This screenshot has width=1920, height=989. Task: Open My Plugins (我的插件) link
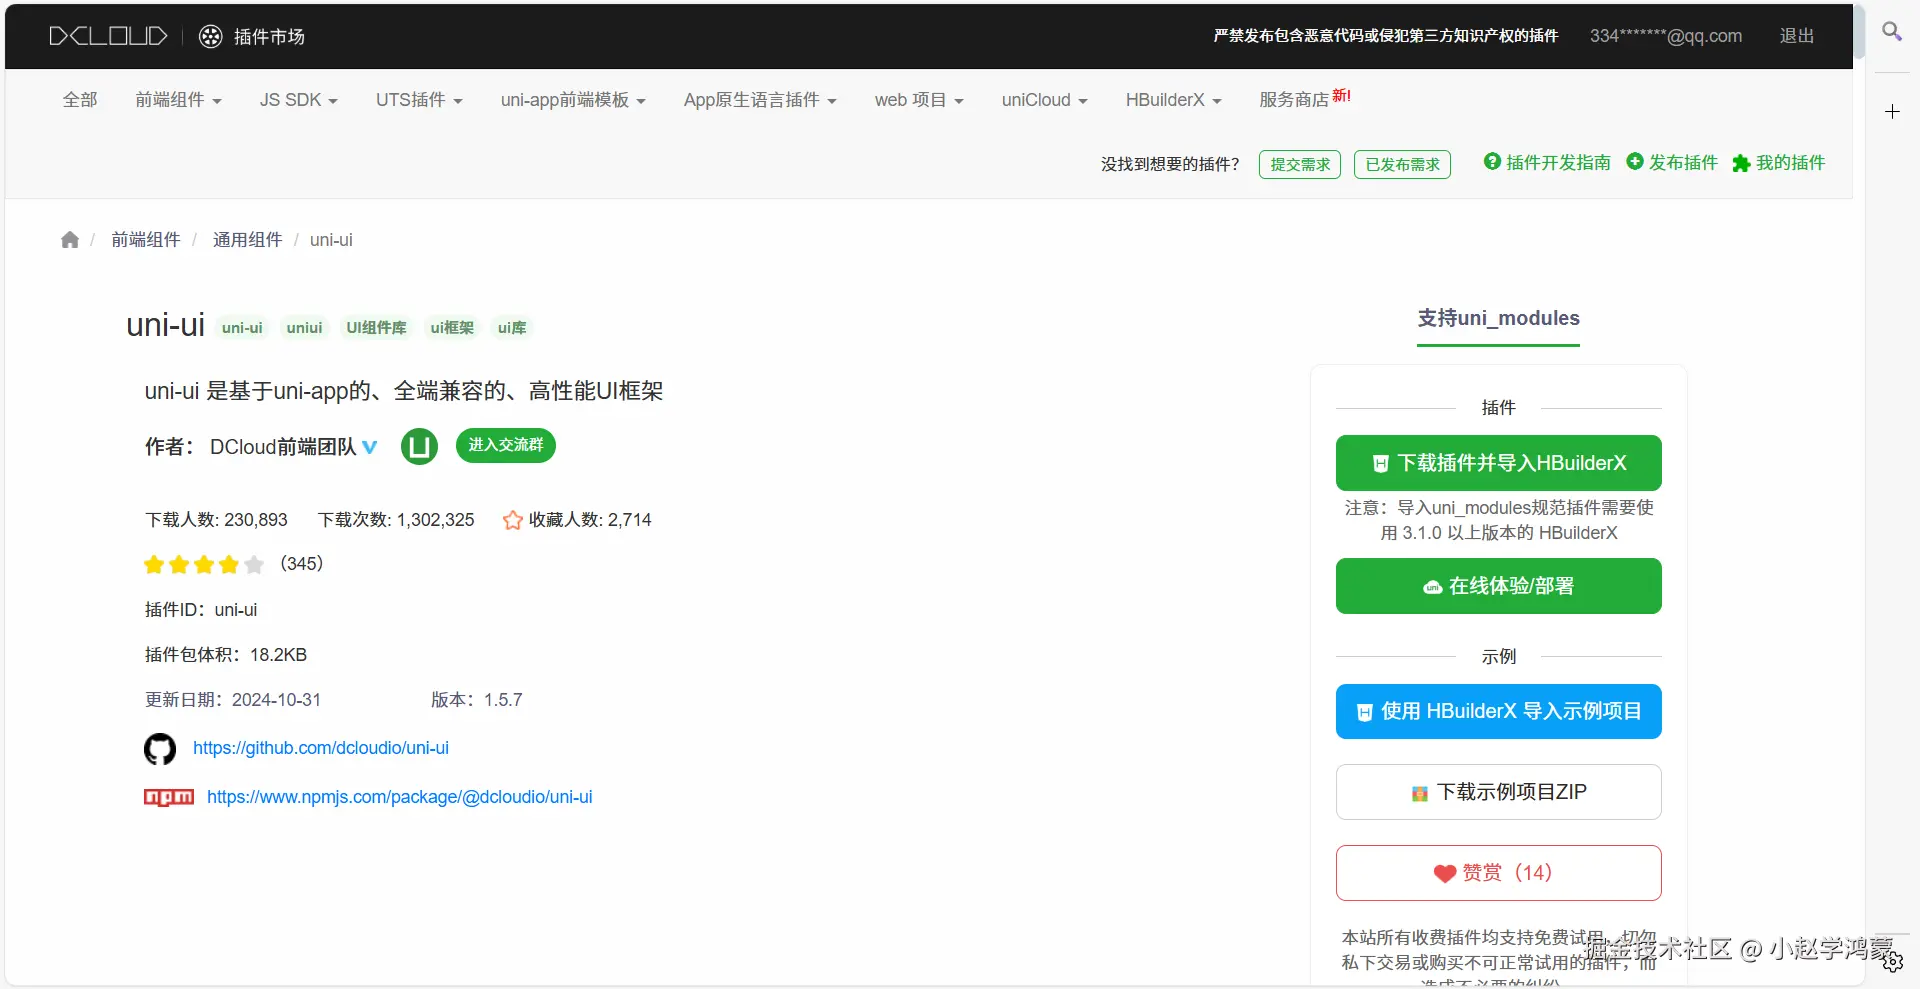pos(1778,162)
